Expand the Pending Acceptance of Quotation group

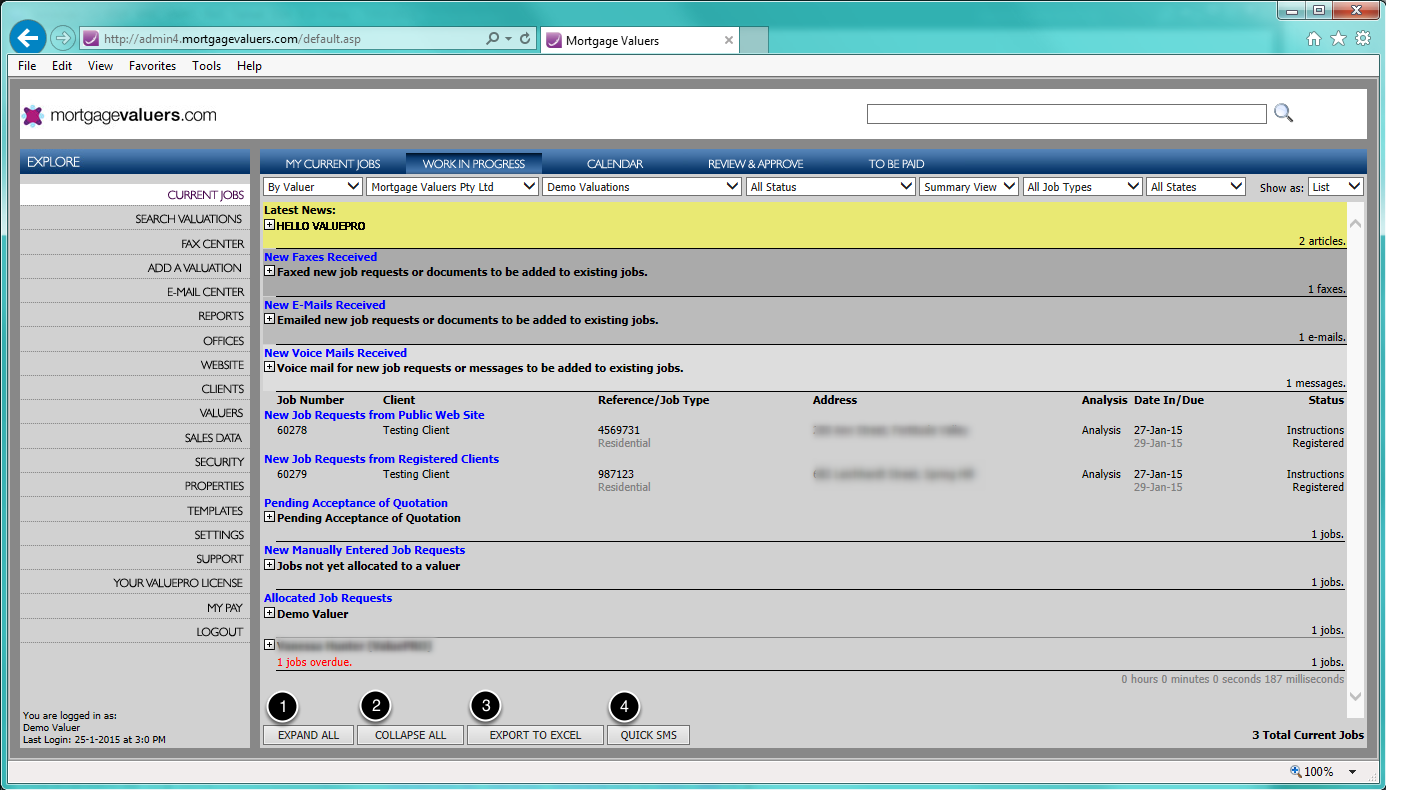(269, 517)
